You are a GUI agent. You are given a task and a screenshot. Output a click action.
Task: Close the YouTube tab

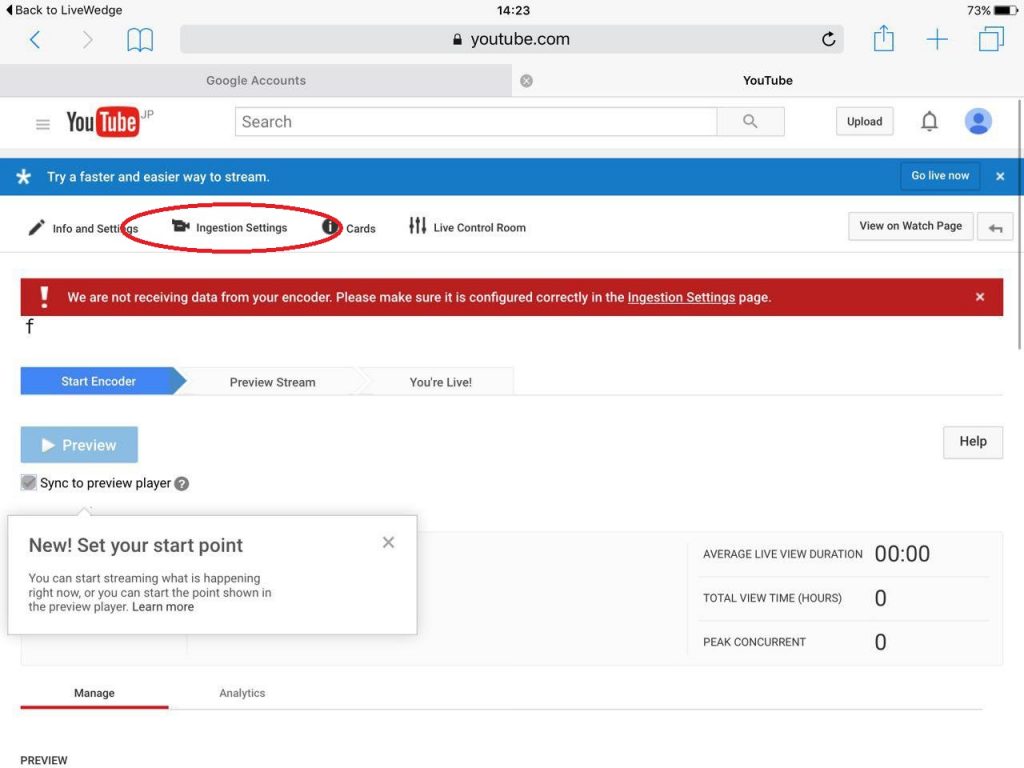pyautogui.click(x=526, y=80)
